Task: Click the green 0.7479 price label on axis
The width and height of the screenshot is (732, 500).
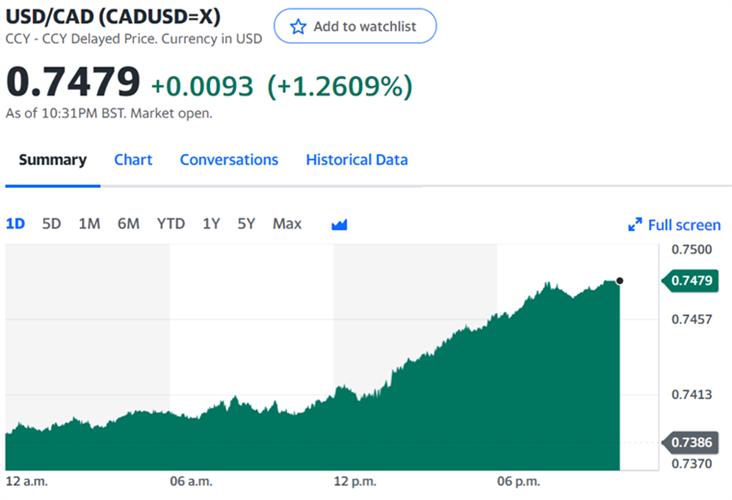Action: [x=693, y=282]
